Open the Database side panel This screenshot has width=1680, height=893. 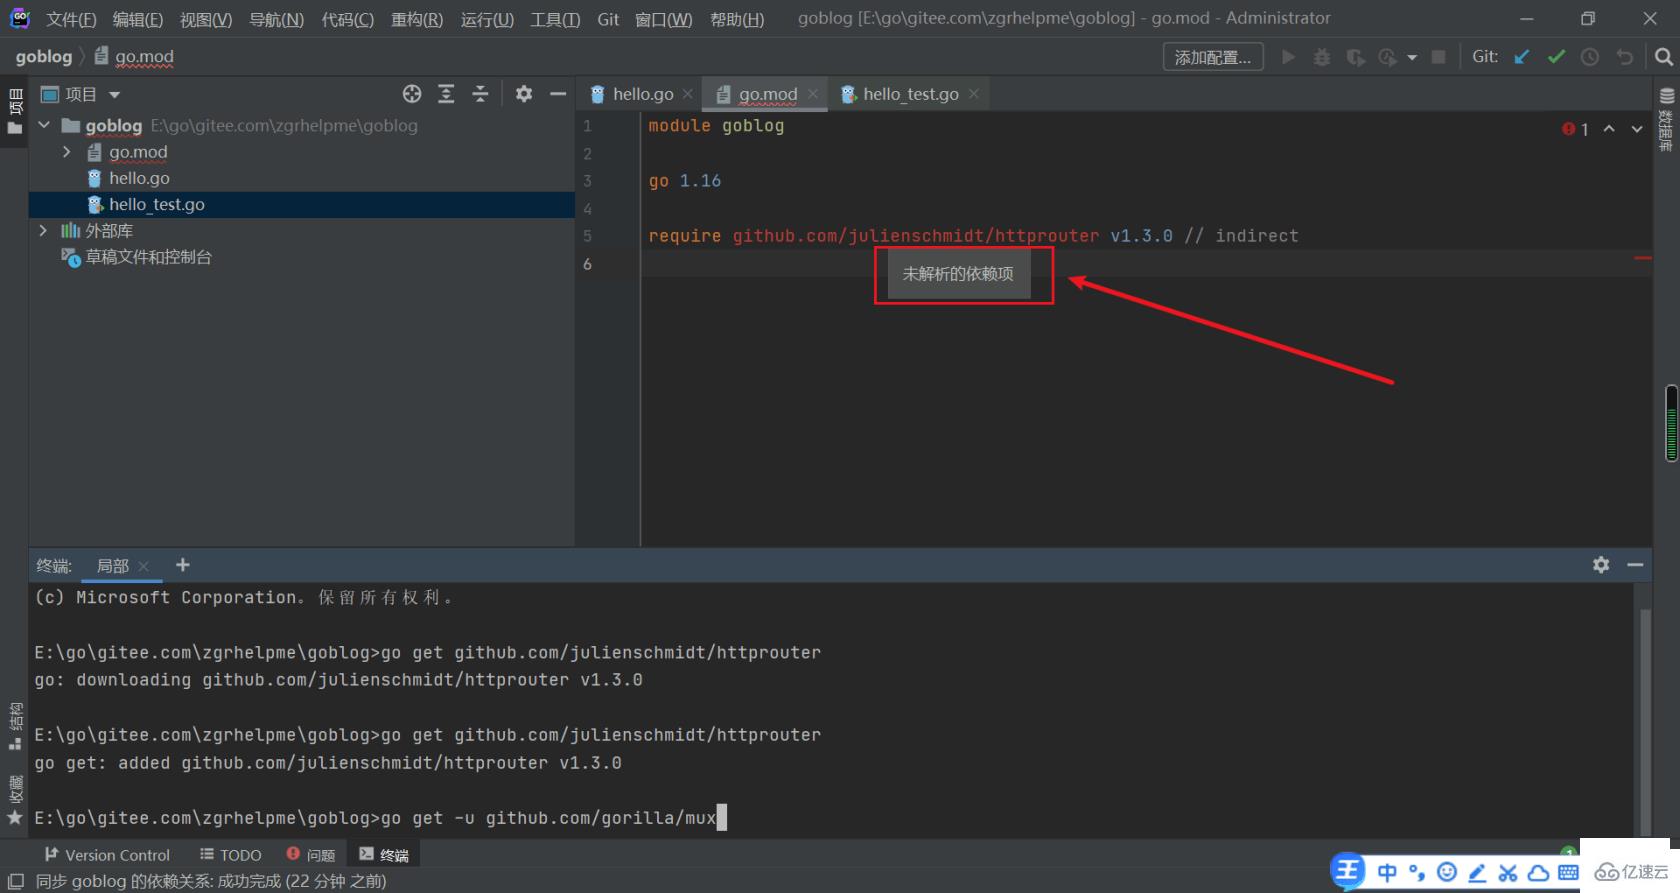1666,118
